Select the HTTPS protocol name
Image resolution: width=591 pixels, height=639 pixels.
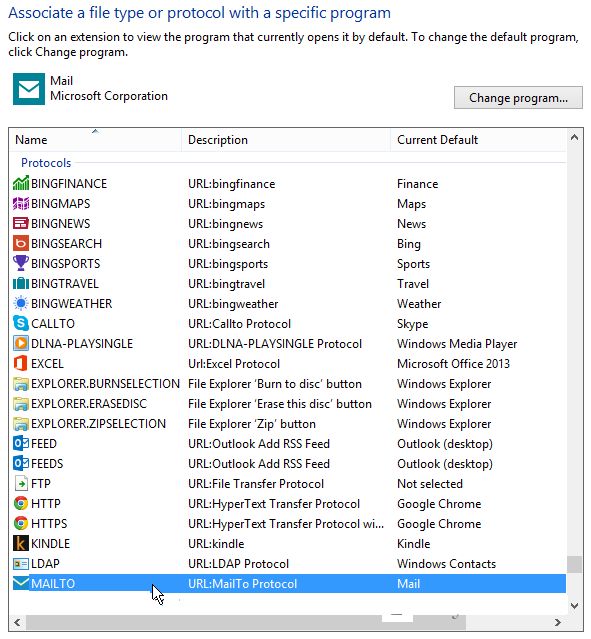pyautogui.click(x=49, y=524)
